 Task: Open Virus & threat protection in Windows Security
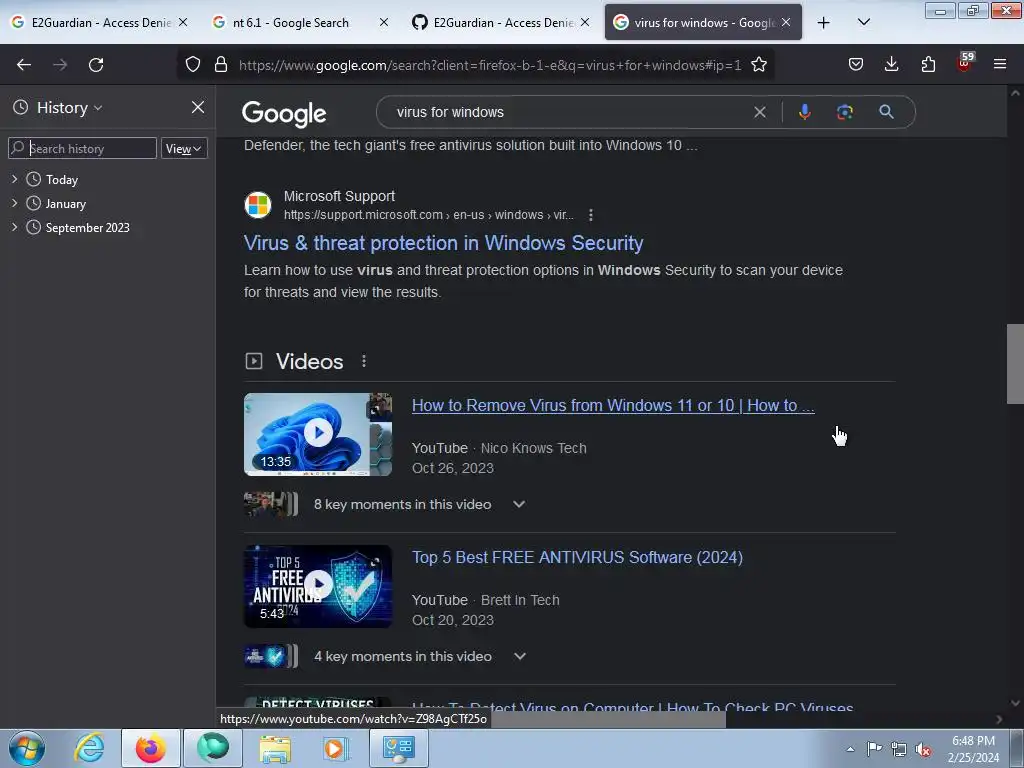[443, 243]
